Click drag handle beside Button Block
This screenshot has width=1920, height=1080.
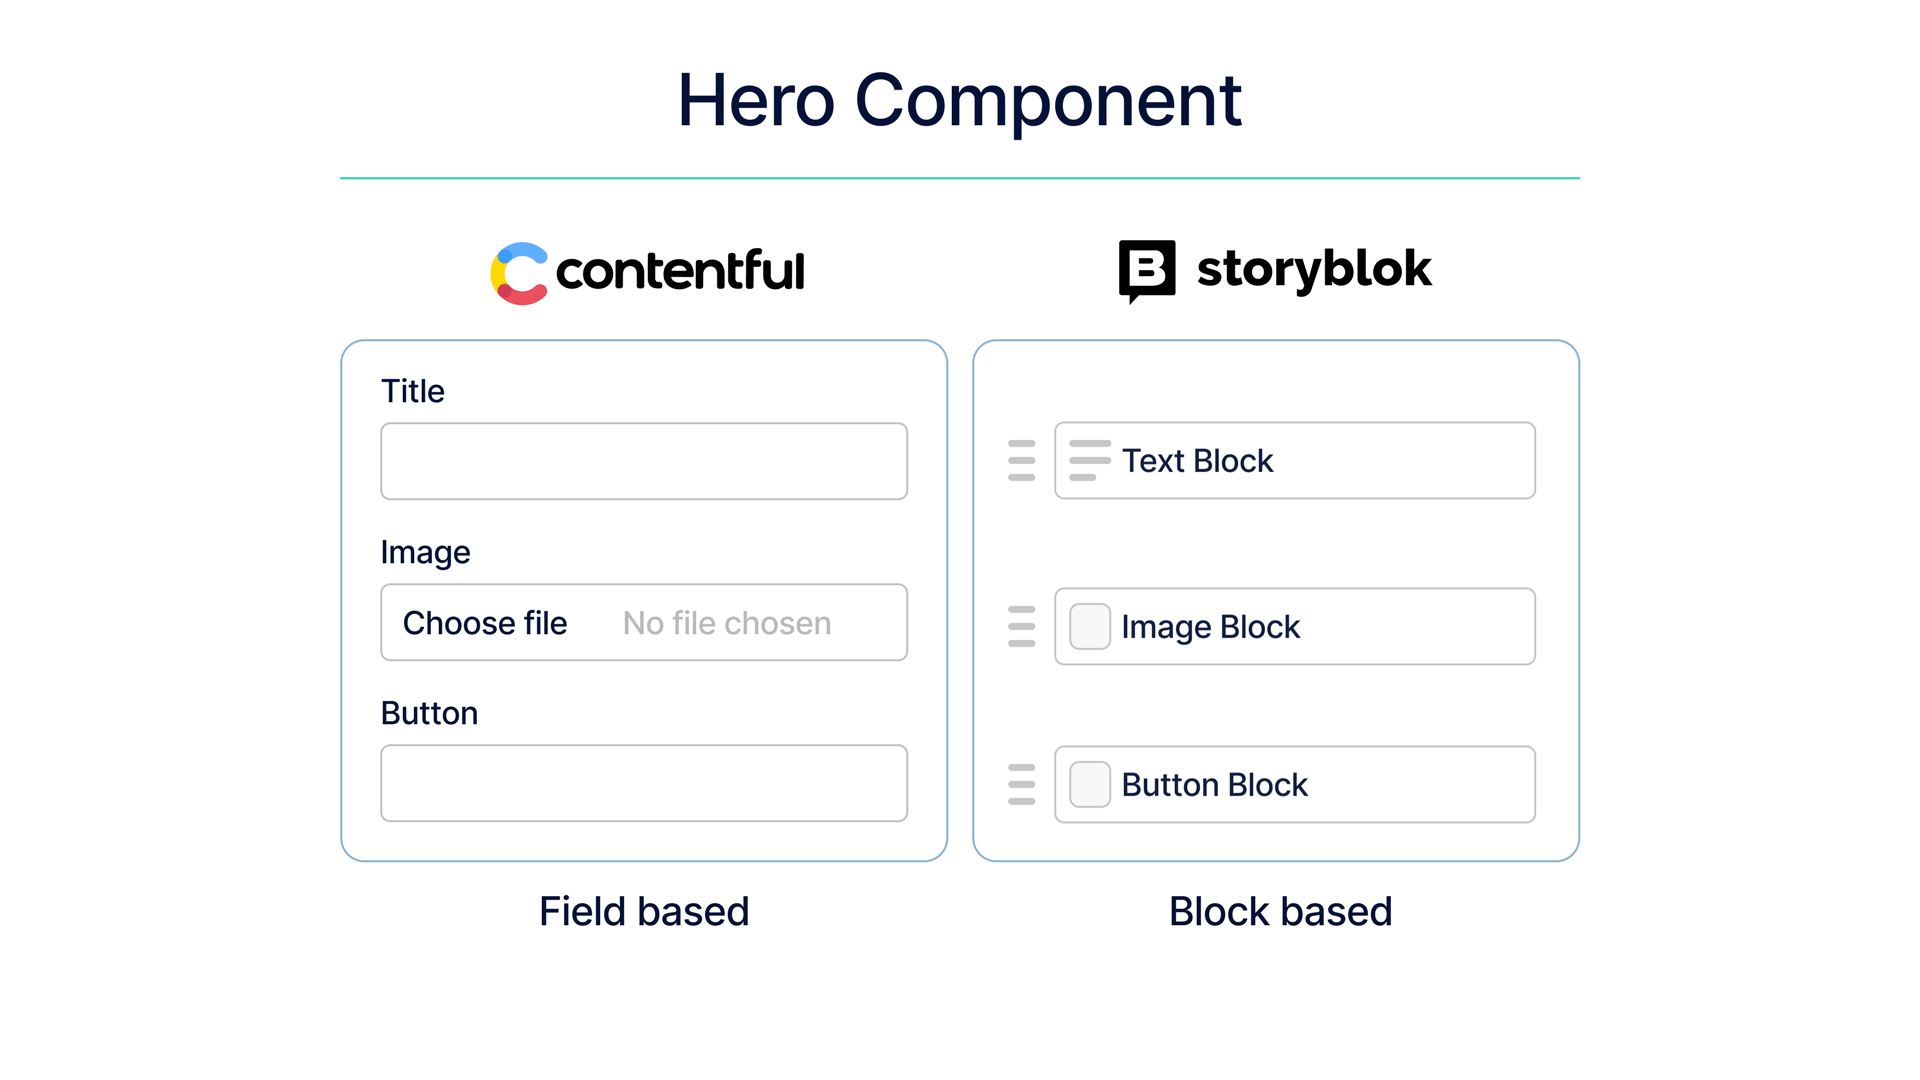(x=1021, y=785)
